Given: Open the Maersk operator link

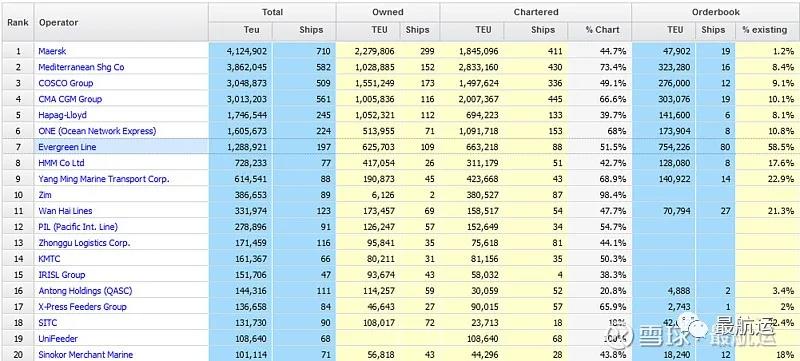Looking at the screenshot, I should pyautogui.click(x=52, y=51).
